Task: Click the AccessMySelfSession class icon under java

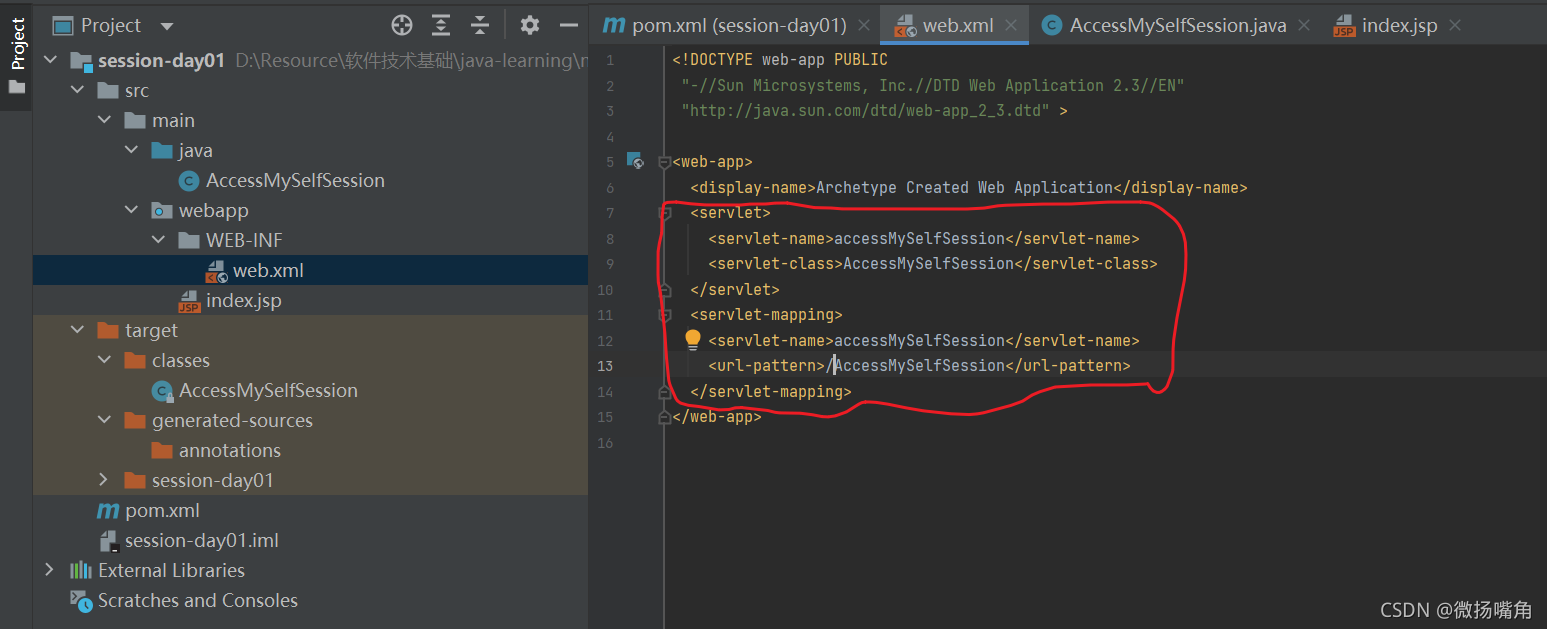Action: (190, 180)
